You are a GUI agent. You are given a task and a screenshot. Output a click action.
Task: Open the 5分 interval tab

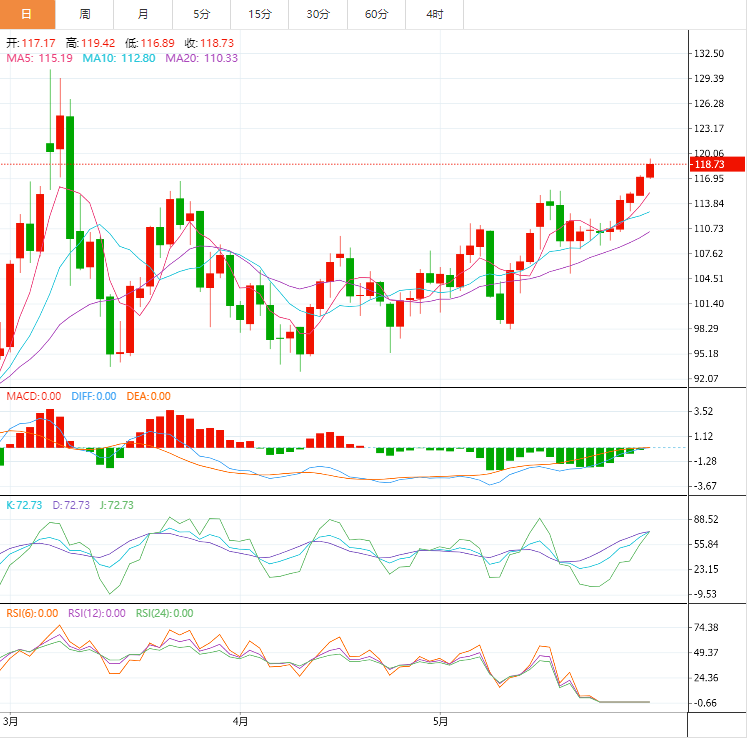pyautogui.click(x=201, y=14)
